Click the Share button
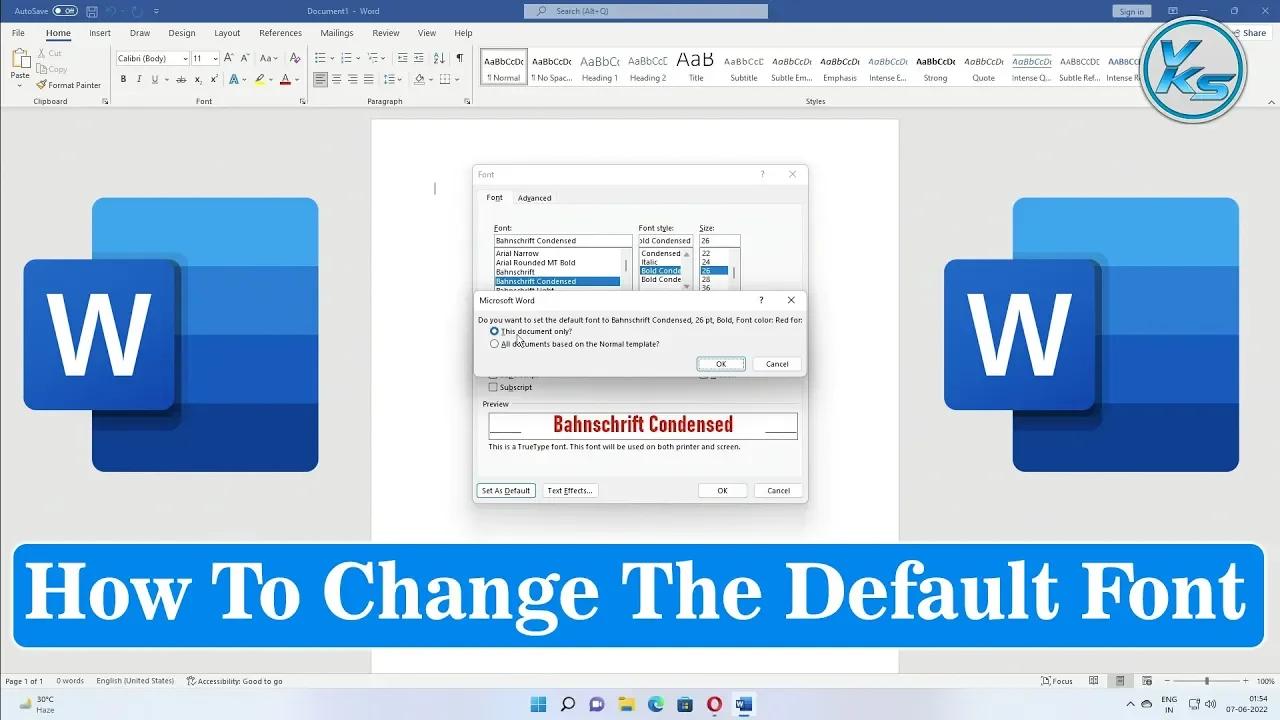The height and width of the screenshot is (720, 1280). tap(1248, 33)
